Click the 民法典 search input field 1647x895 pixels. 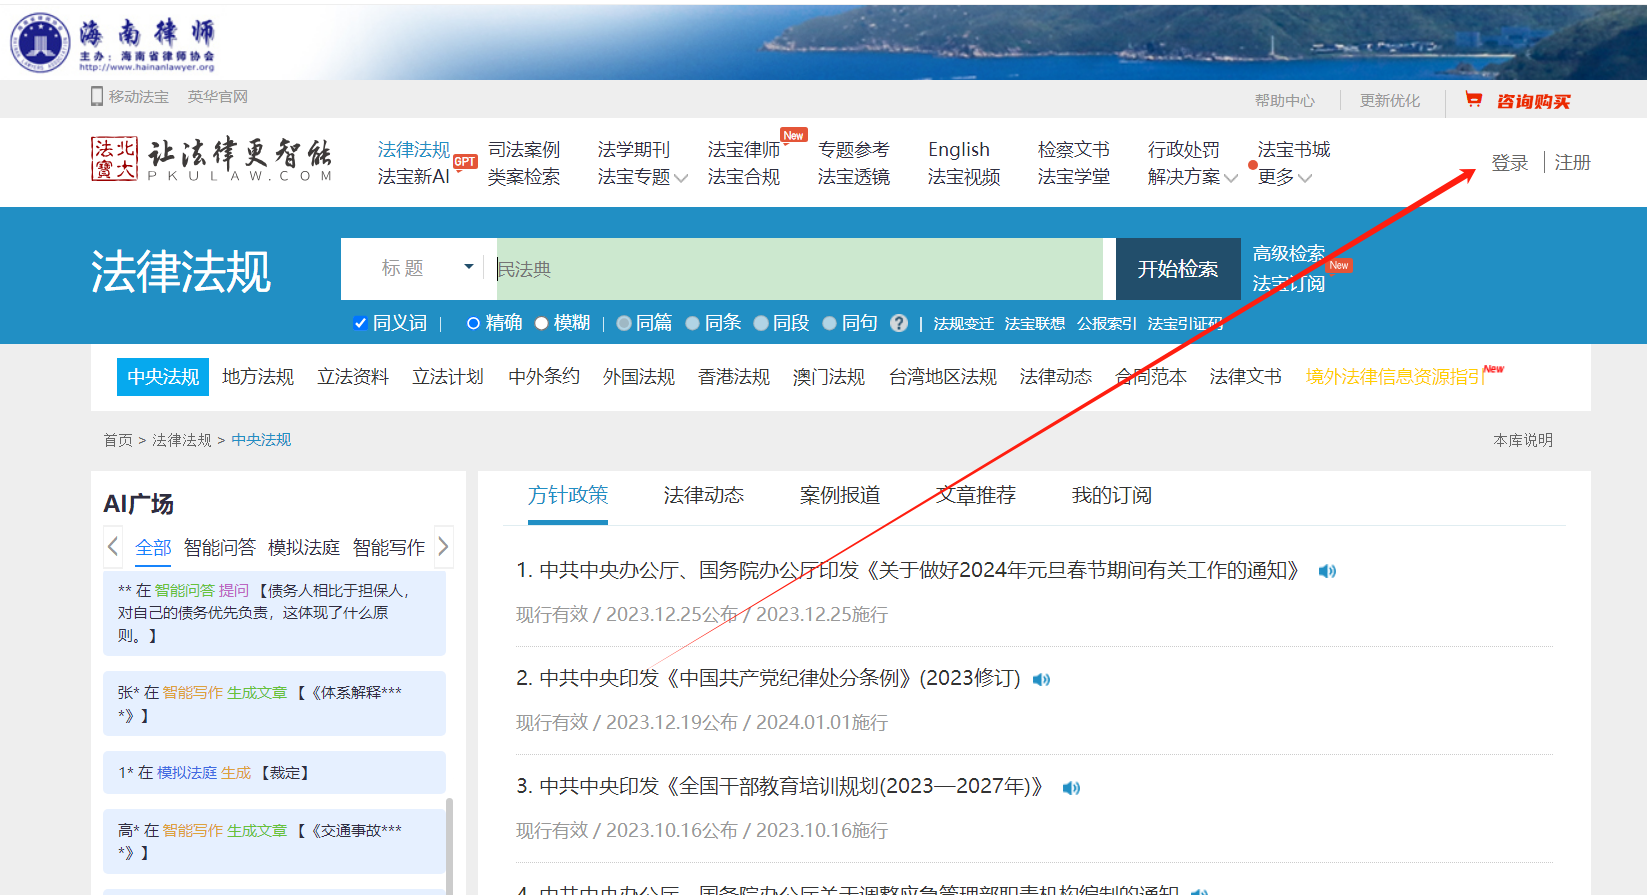click(x=800, y=269)
